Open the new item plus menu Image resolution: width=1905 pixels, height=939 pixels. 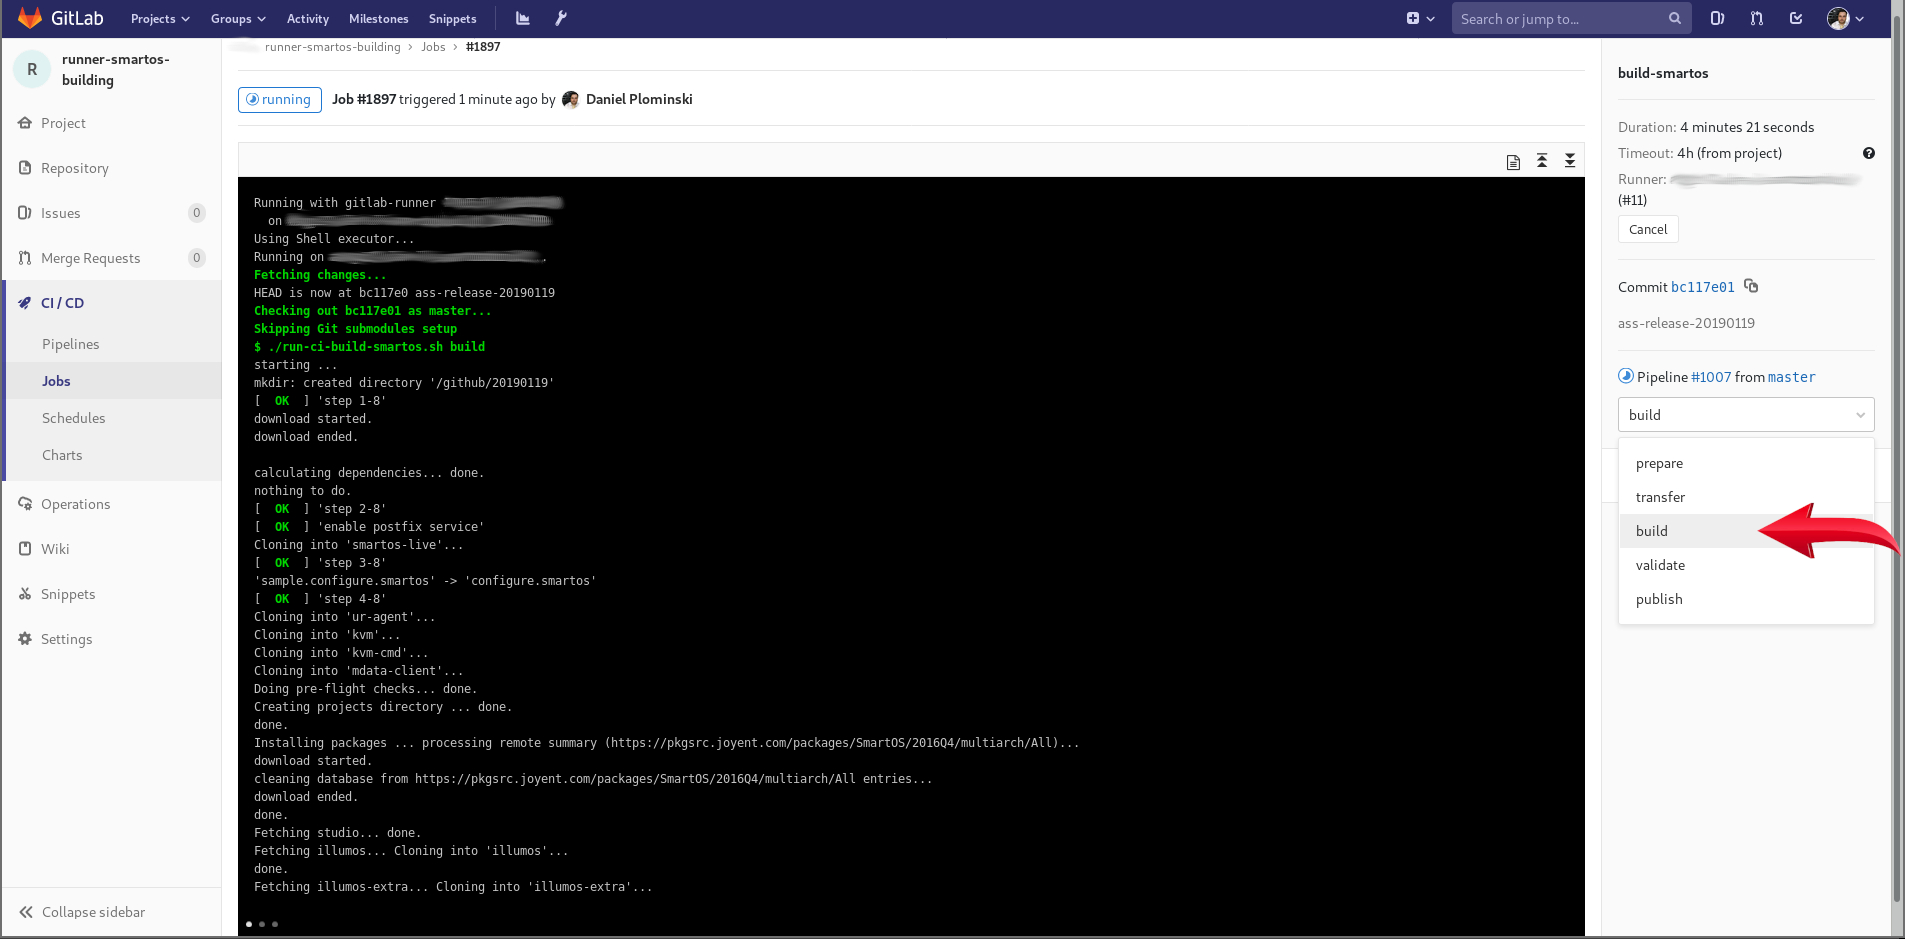(x=1420, y=18)
